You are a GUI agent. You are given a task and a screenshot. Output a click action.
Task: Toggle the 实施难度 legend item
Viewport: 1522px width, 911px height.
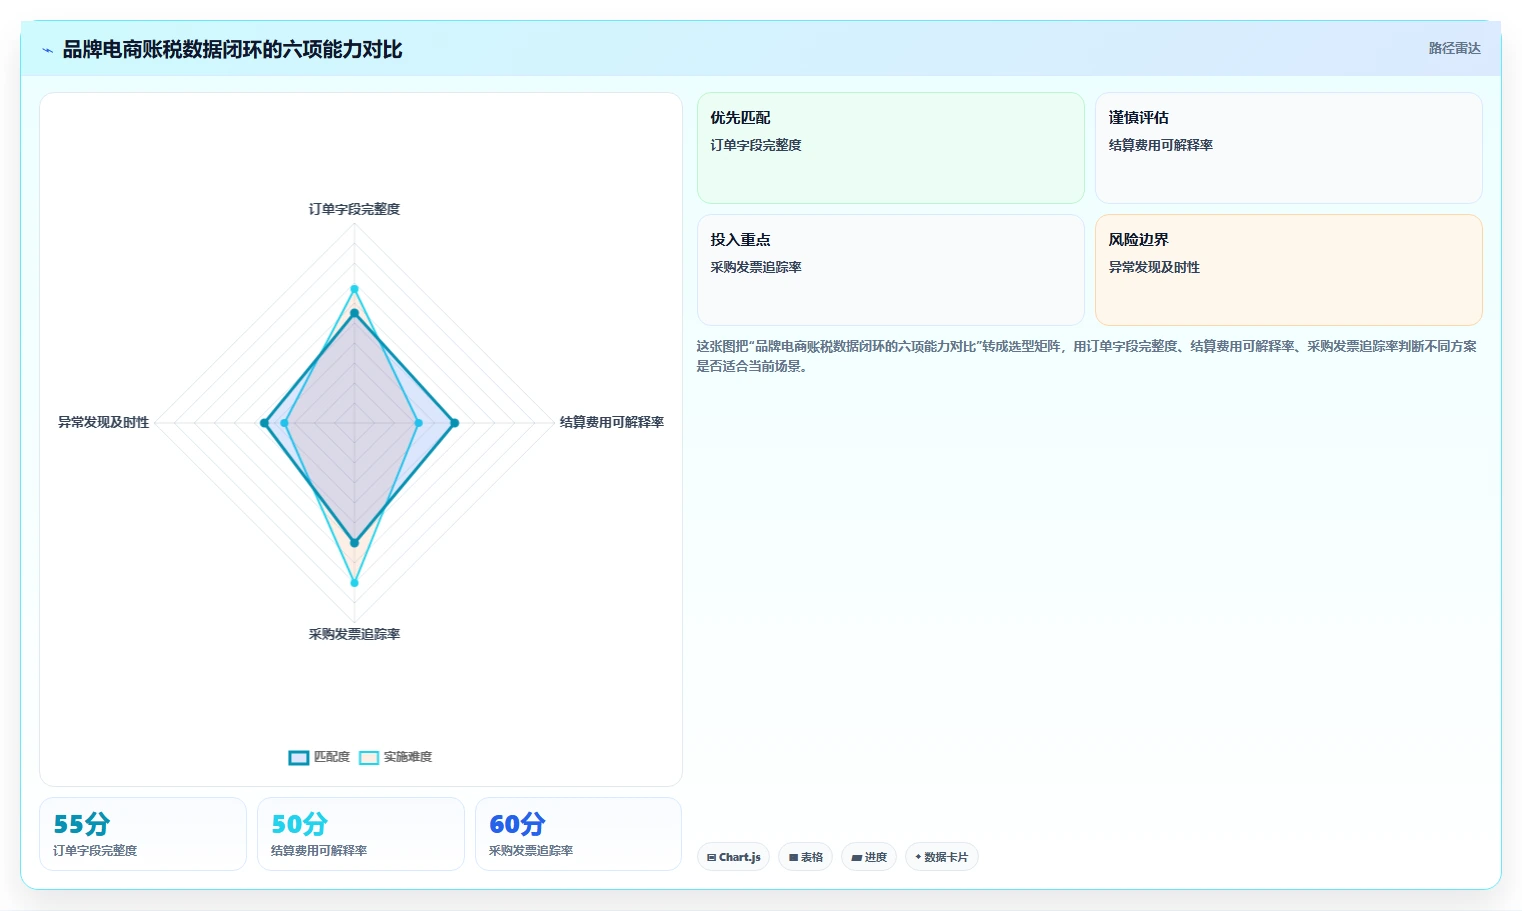(x=396, y=757)
